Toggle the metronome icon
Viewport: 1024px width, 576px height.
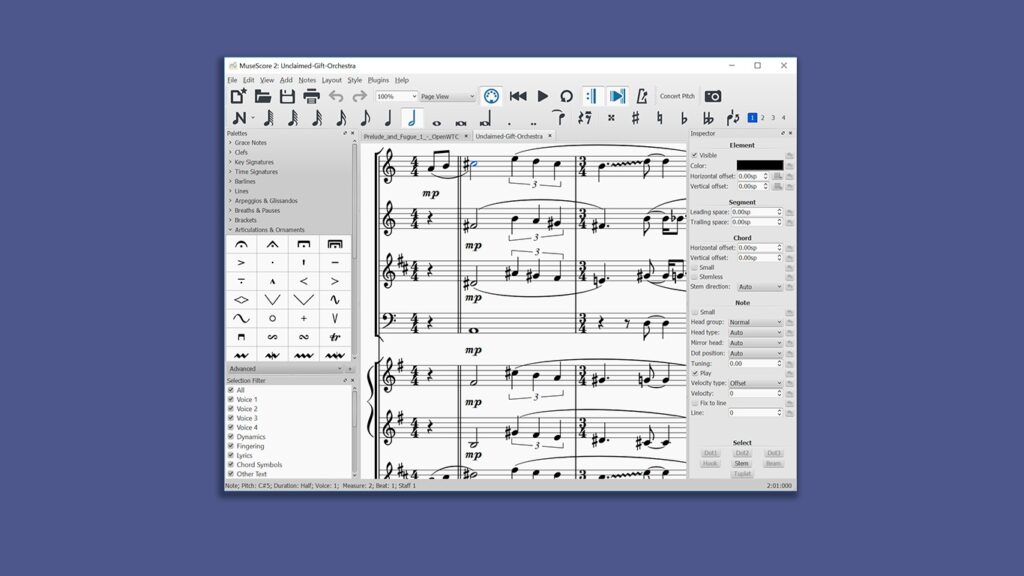click(642, 96)
